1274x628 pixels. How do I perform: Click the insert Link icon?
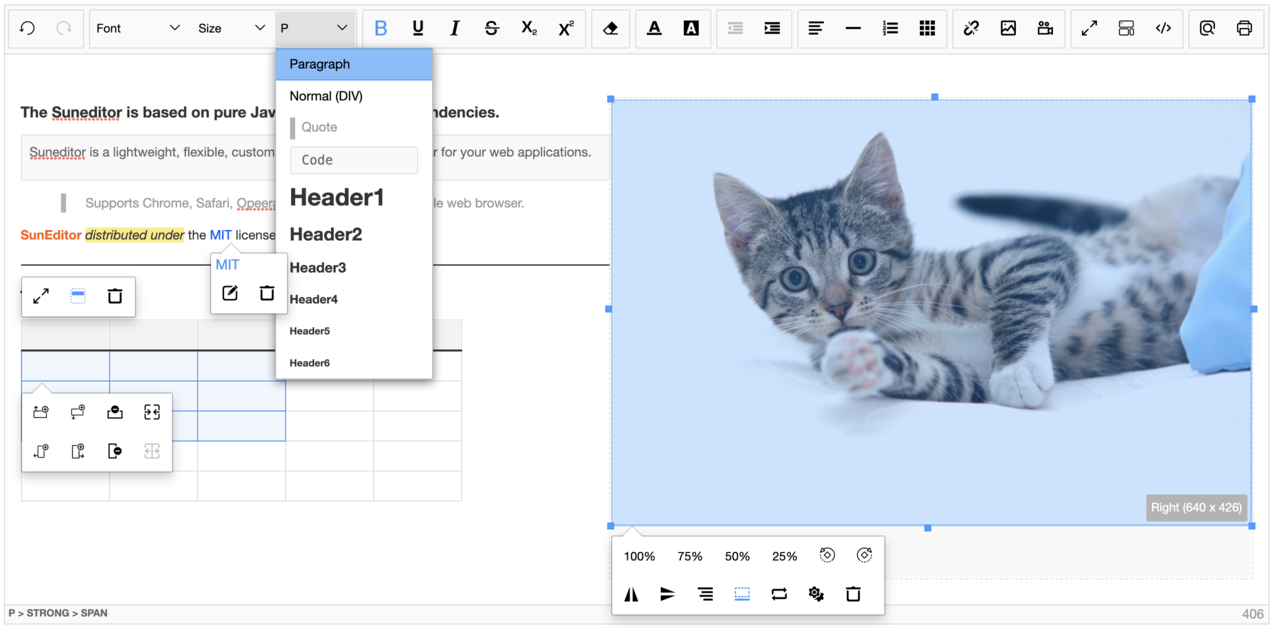971,28
